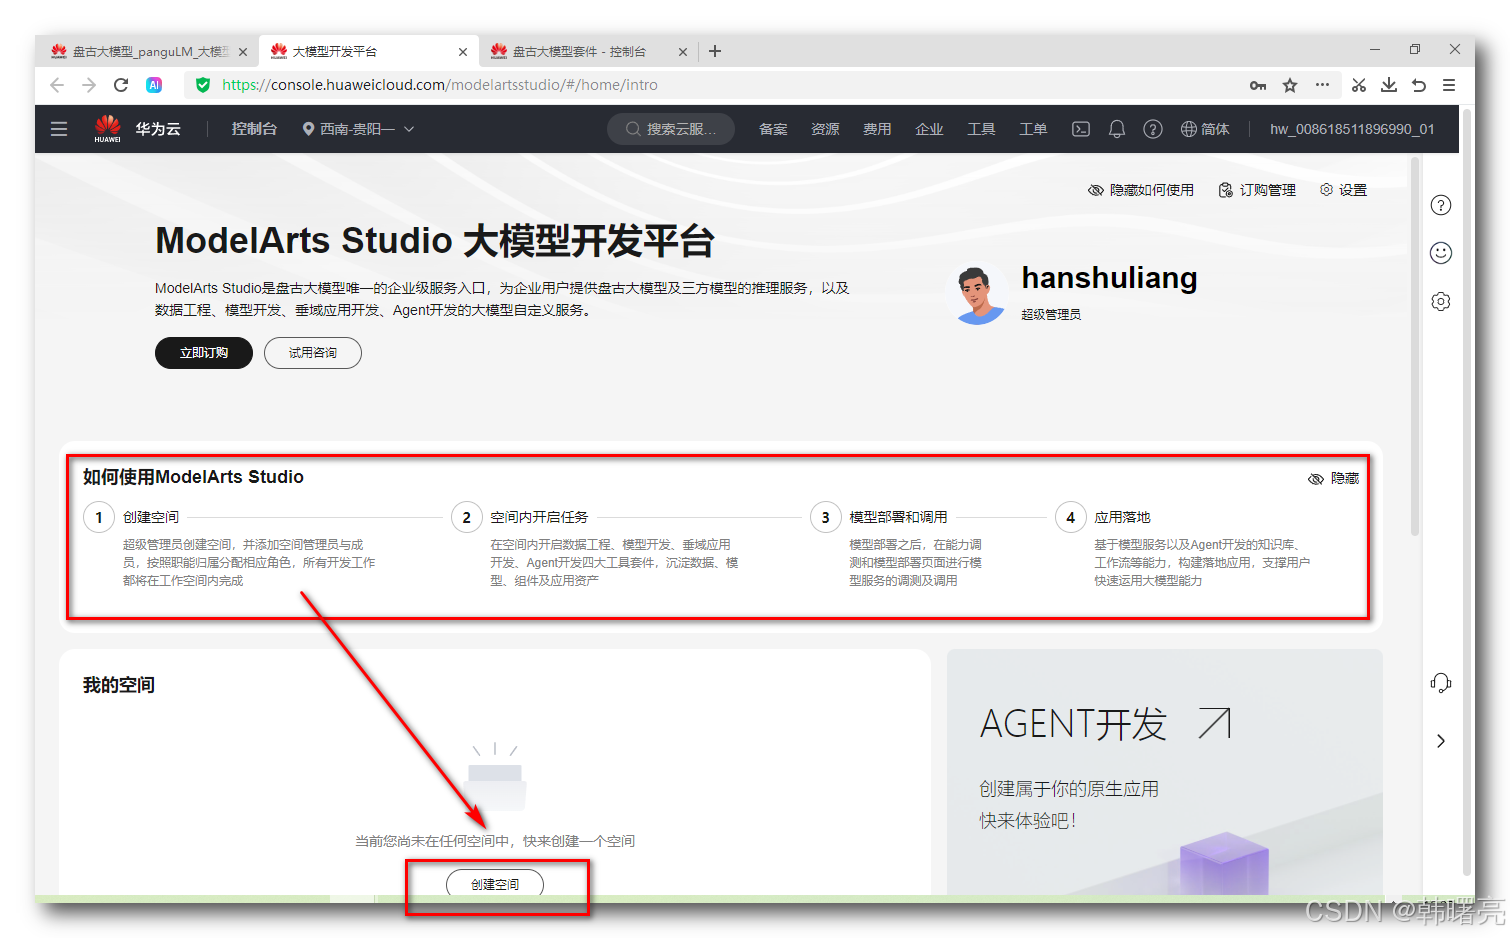Open the 工单 menu

1033,129
